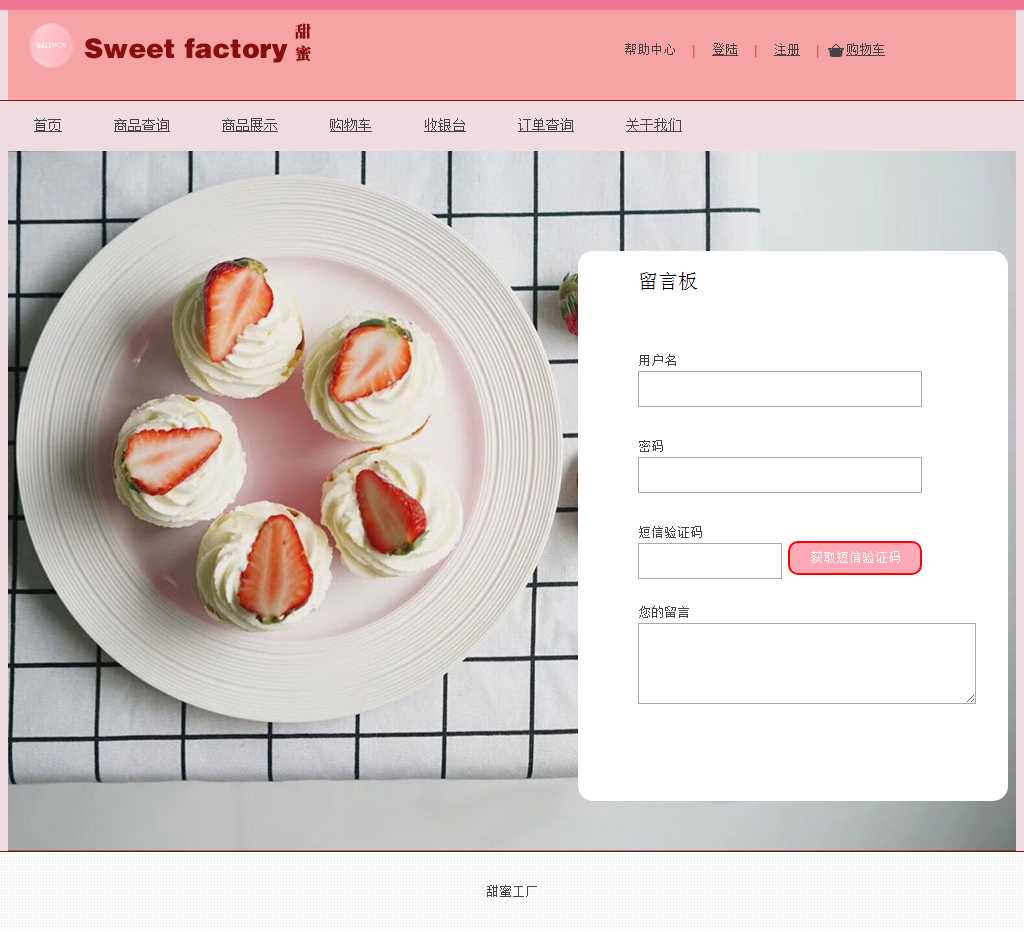Open 收银台 checkout menu item
Image resolution: width=1024 pixels, height=932 pixels.
tap(445, 125)
